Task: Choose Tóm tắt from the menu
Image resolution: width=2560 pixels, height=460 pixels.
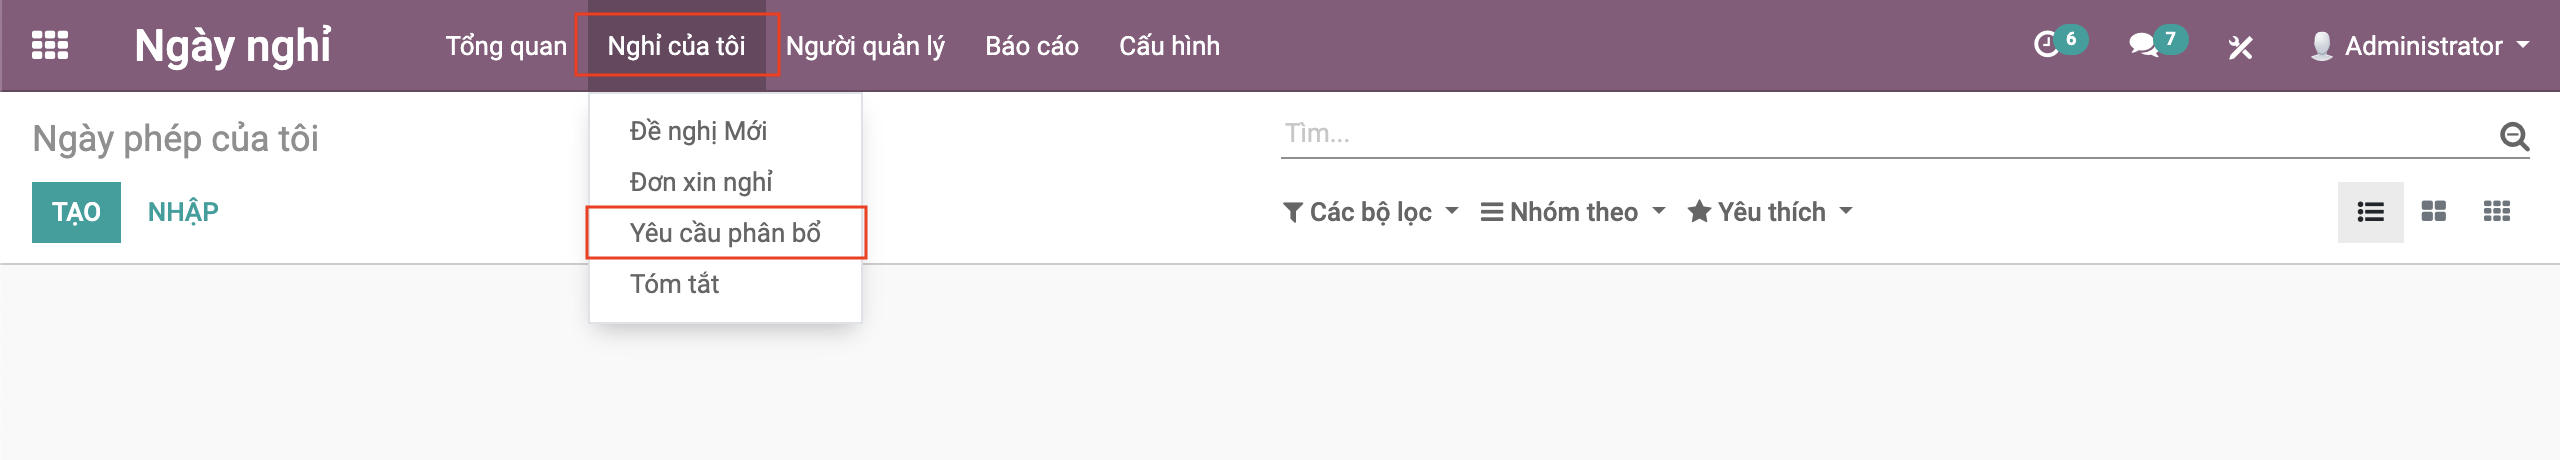Action: (675, 284)
